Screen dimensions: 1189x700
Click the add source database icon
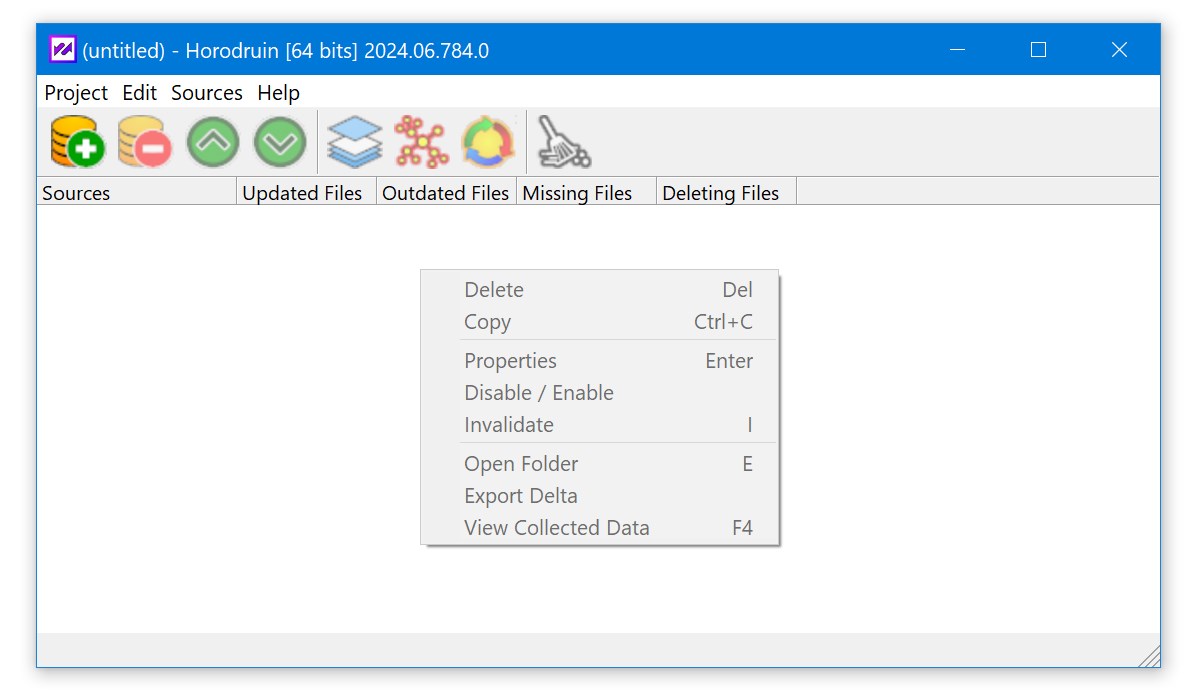pos(78,142)
